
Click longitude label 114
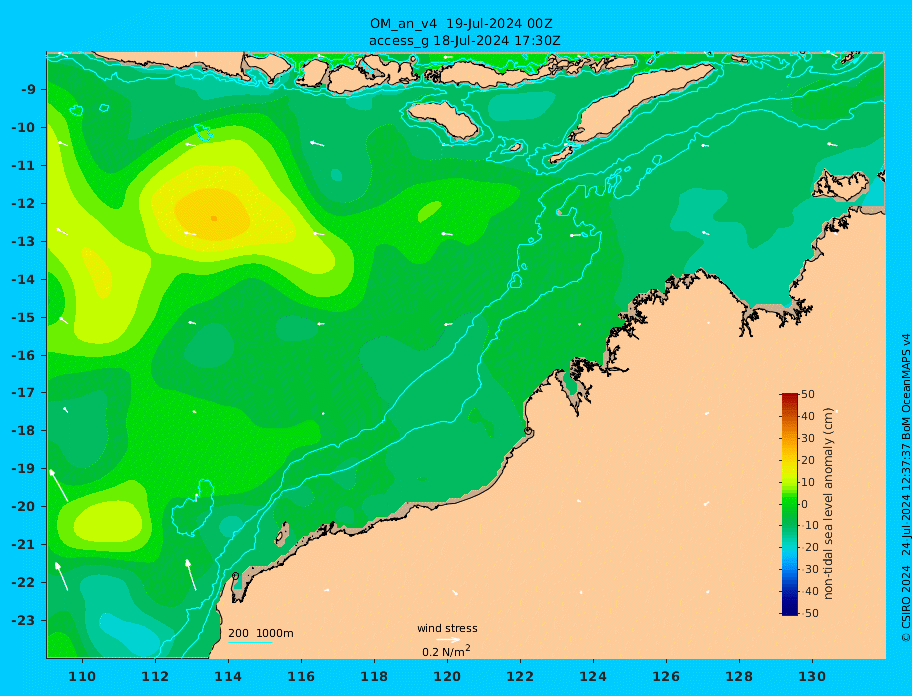tap(228, 676)
